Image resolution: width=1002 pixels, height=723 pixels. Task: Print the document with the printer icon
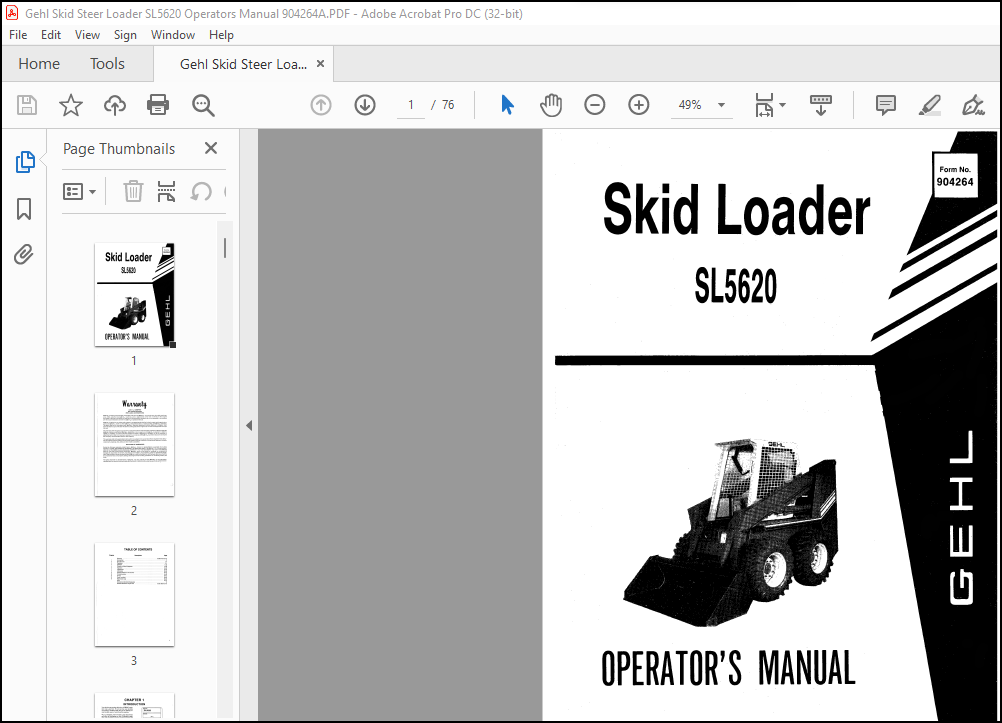tap(158, 105)
